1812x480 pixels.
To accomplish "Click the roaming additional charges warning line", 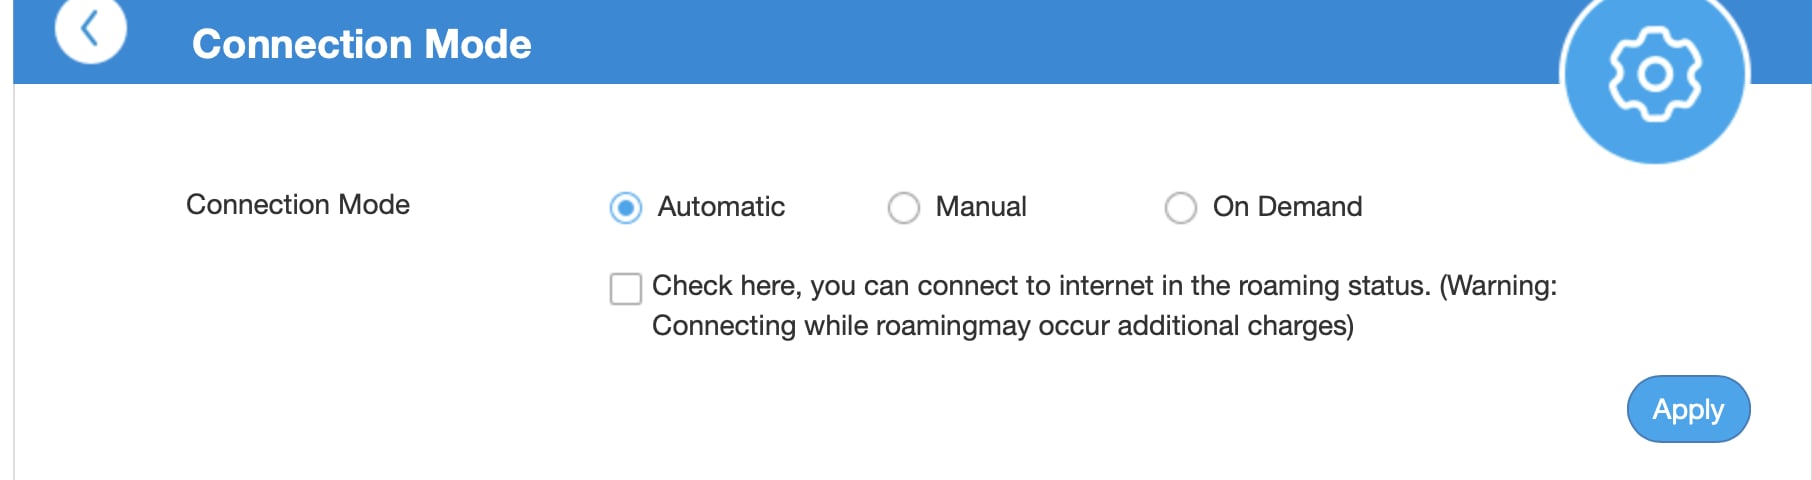I will [x=1002, y=326].
